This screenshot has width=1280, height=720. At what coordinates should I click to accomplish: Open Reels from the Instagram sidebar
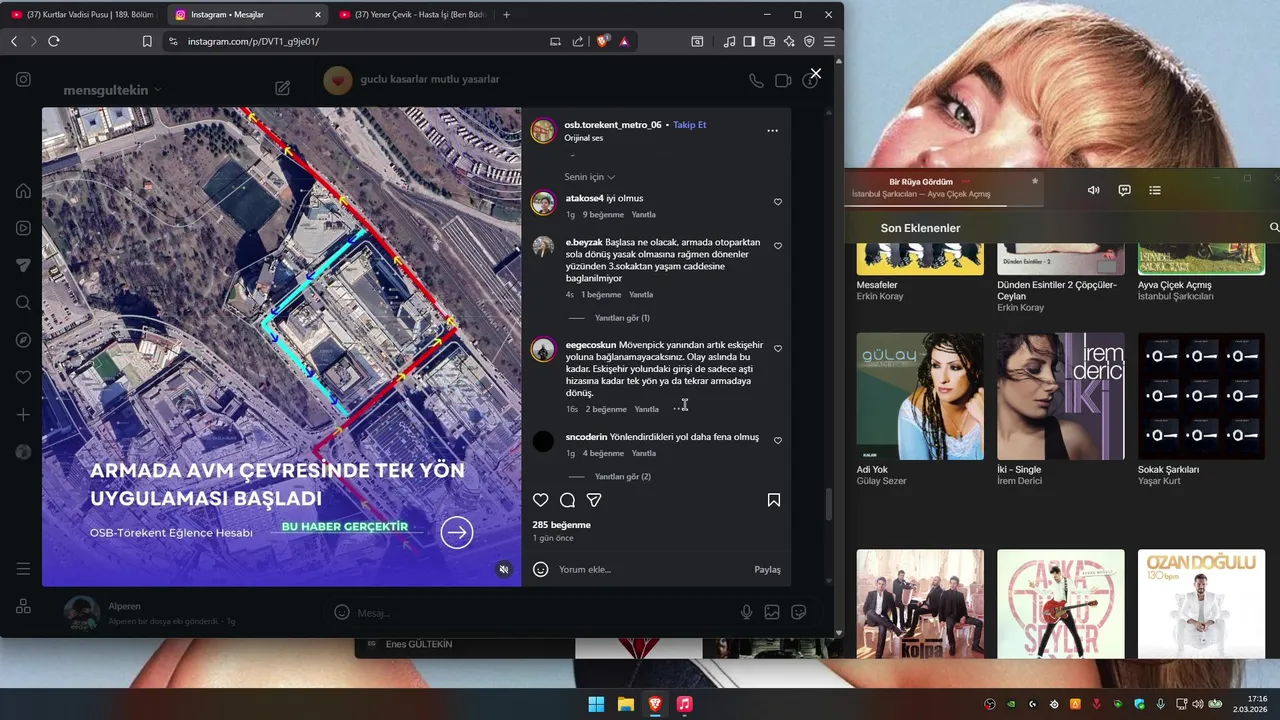point(23,228)
